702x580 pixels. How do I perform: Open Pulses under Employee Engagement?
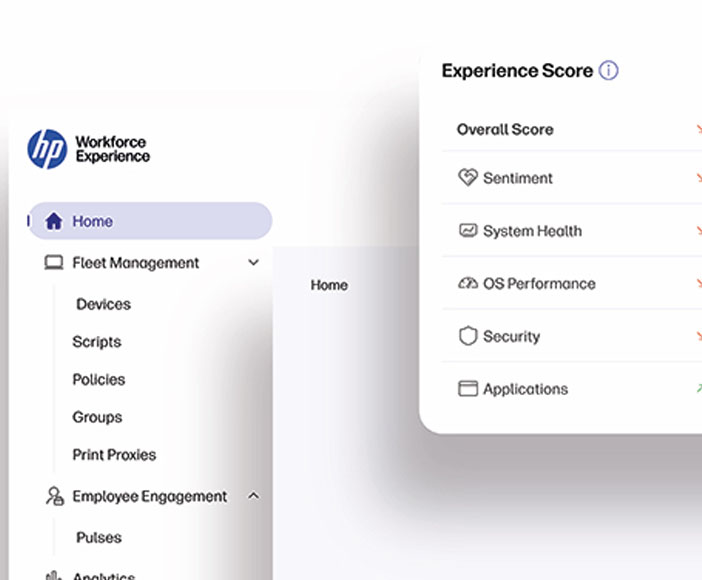[99, 538]
